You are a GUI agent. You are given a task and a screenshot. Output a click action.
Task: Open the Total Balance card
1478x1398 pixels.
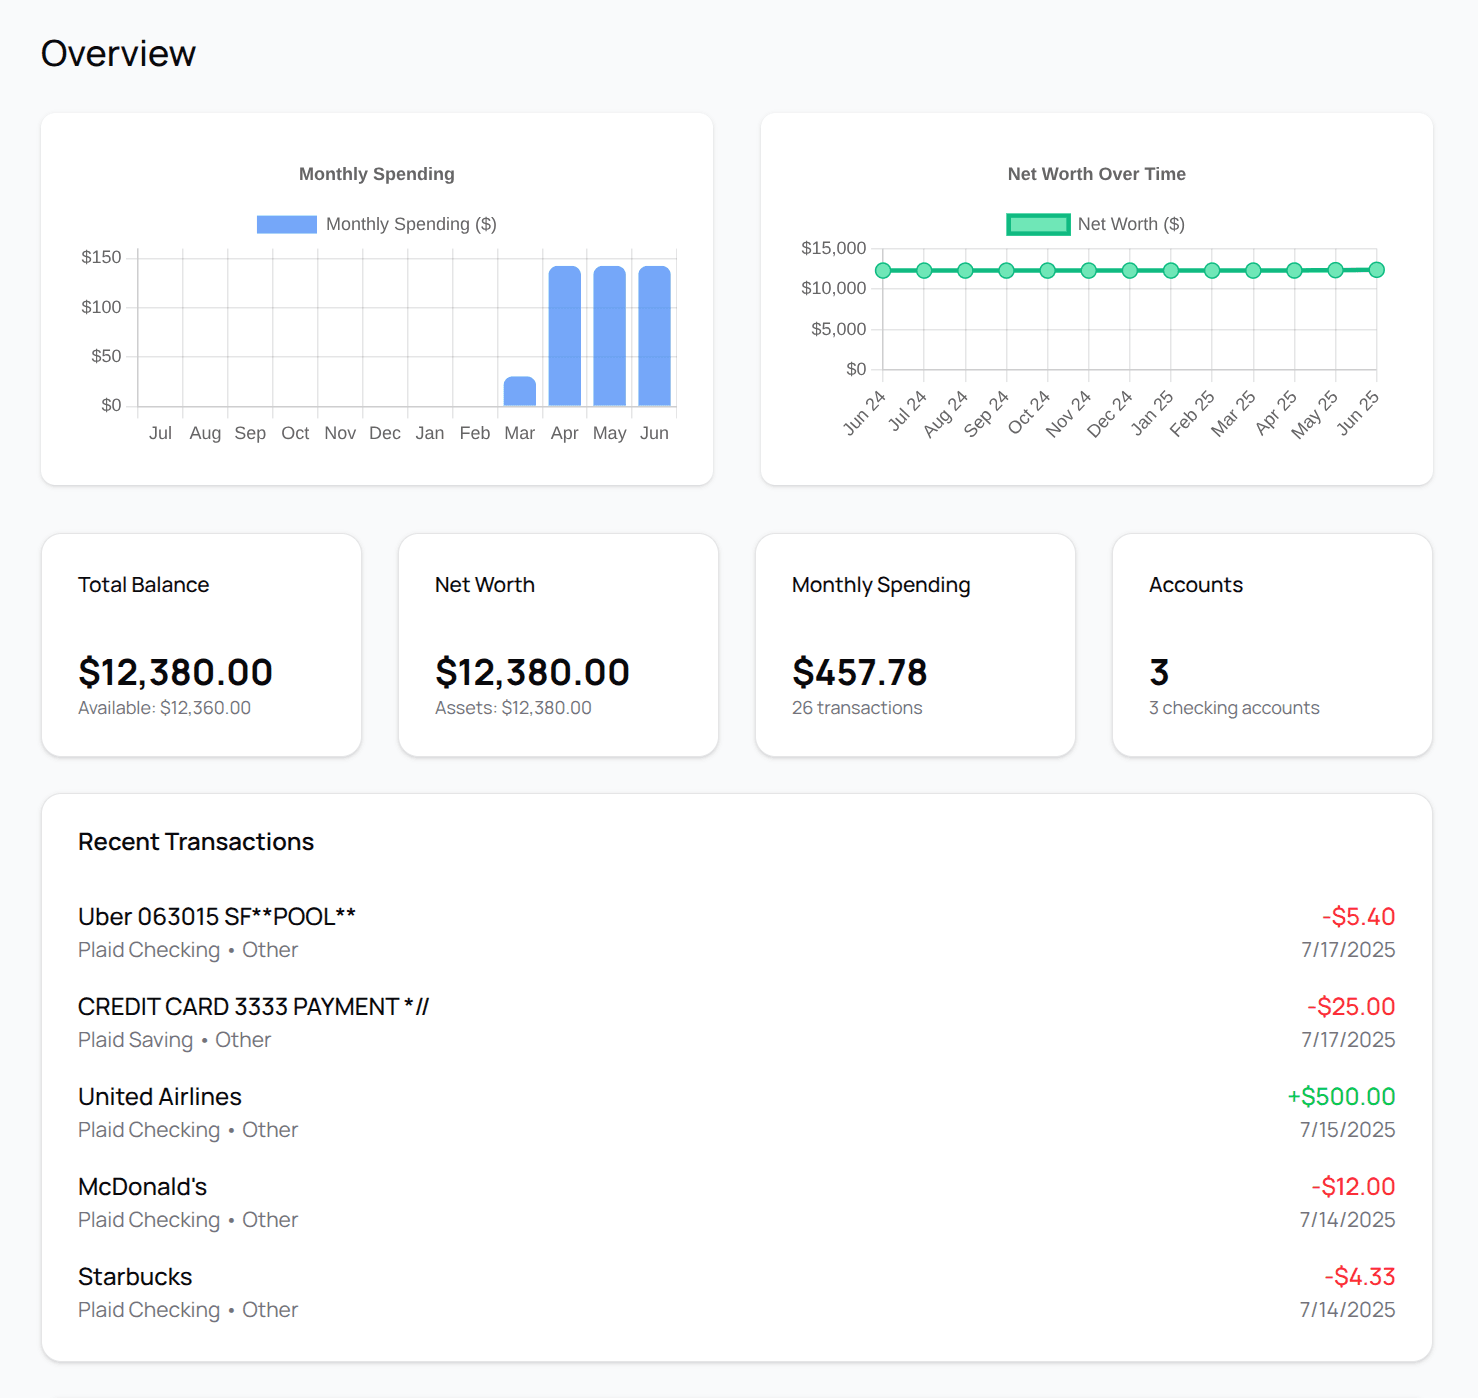pyautogui.click(x=200, y=644)
